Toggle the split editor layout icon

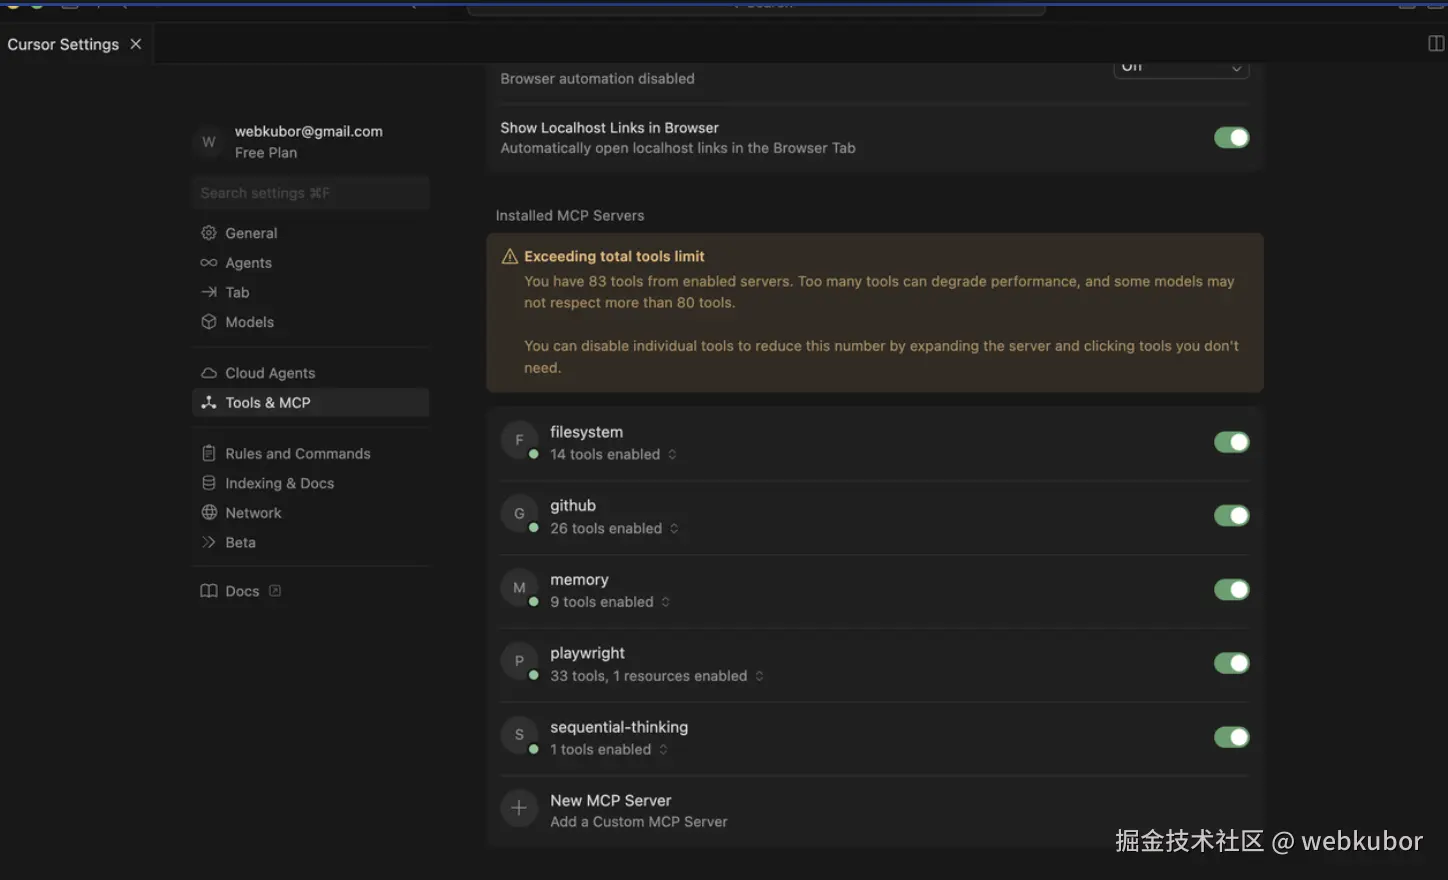(x=1436, y=43)
